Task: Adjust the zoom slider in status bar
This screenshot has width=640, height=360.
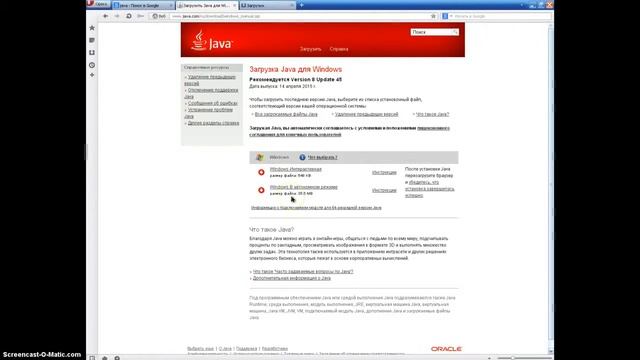Action: point(524,358)
